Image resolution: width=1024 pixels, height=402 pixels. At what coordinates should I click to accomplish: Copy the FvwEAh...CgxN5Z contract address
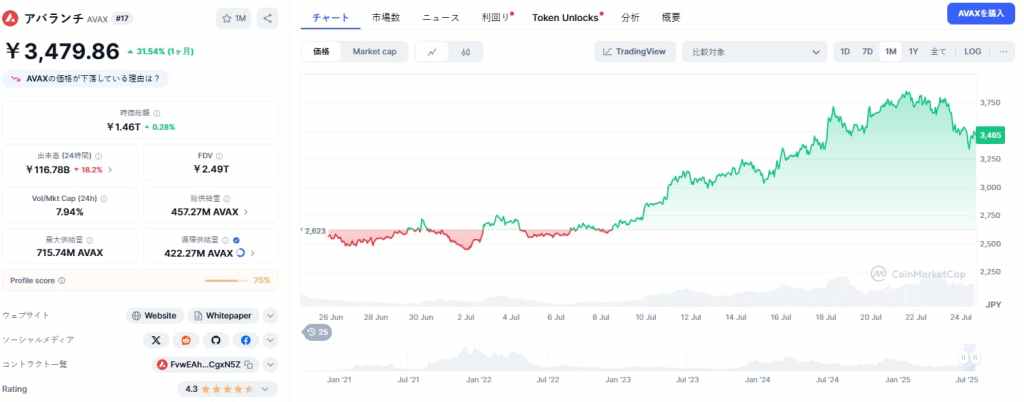coord(249,364)
